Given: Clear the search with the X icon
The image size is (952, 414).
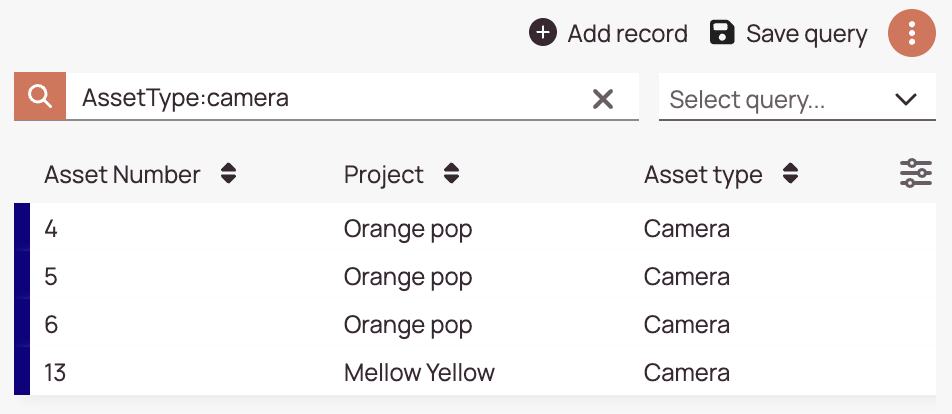Looking at the screenshot, I should [x=603, y=98].
